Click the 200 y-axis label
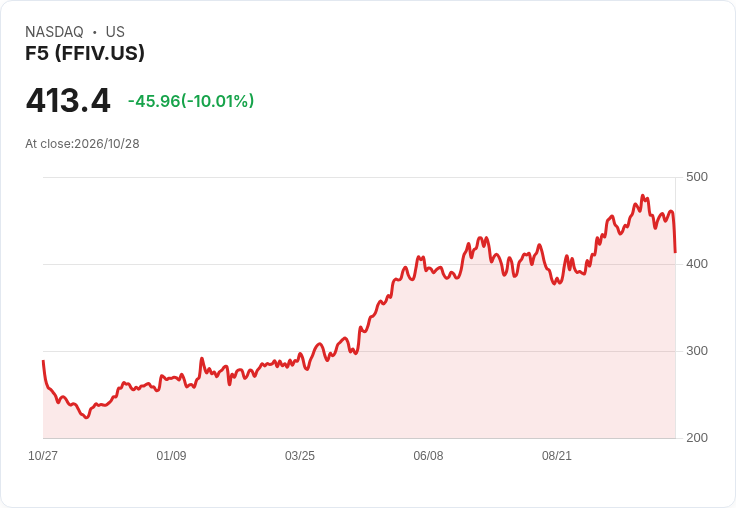736x508 pixels. [697, 438]
